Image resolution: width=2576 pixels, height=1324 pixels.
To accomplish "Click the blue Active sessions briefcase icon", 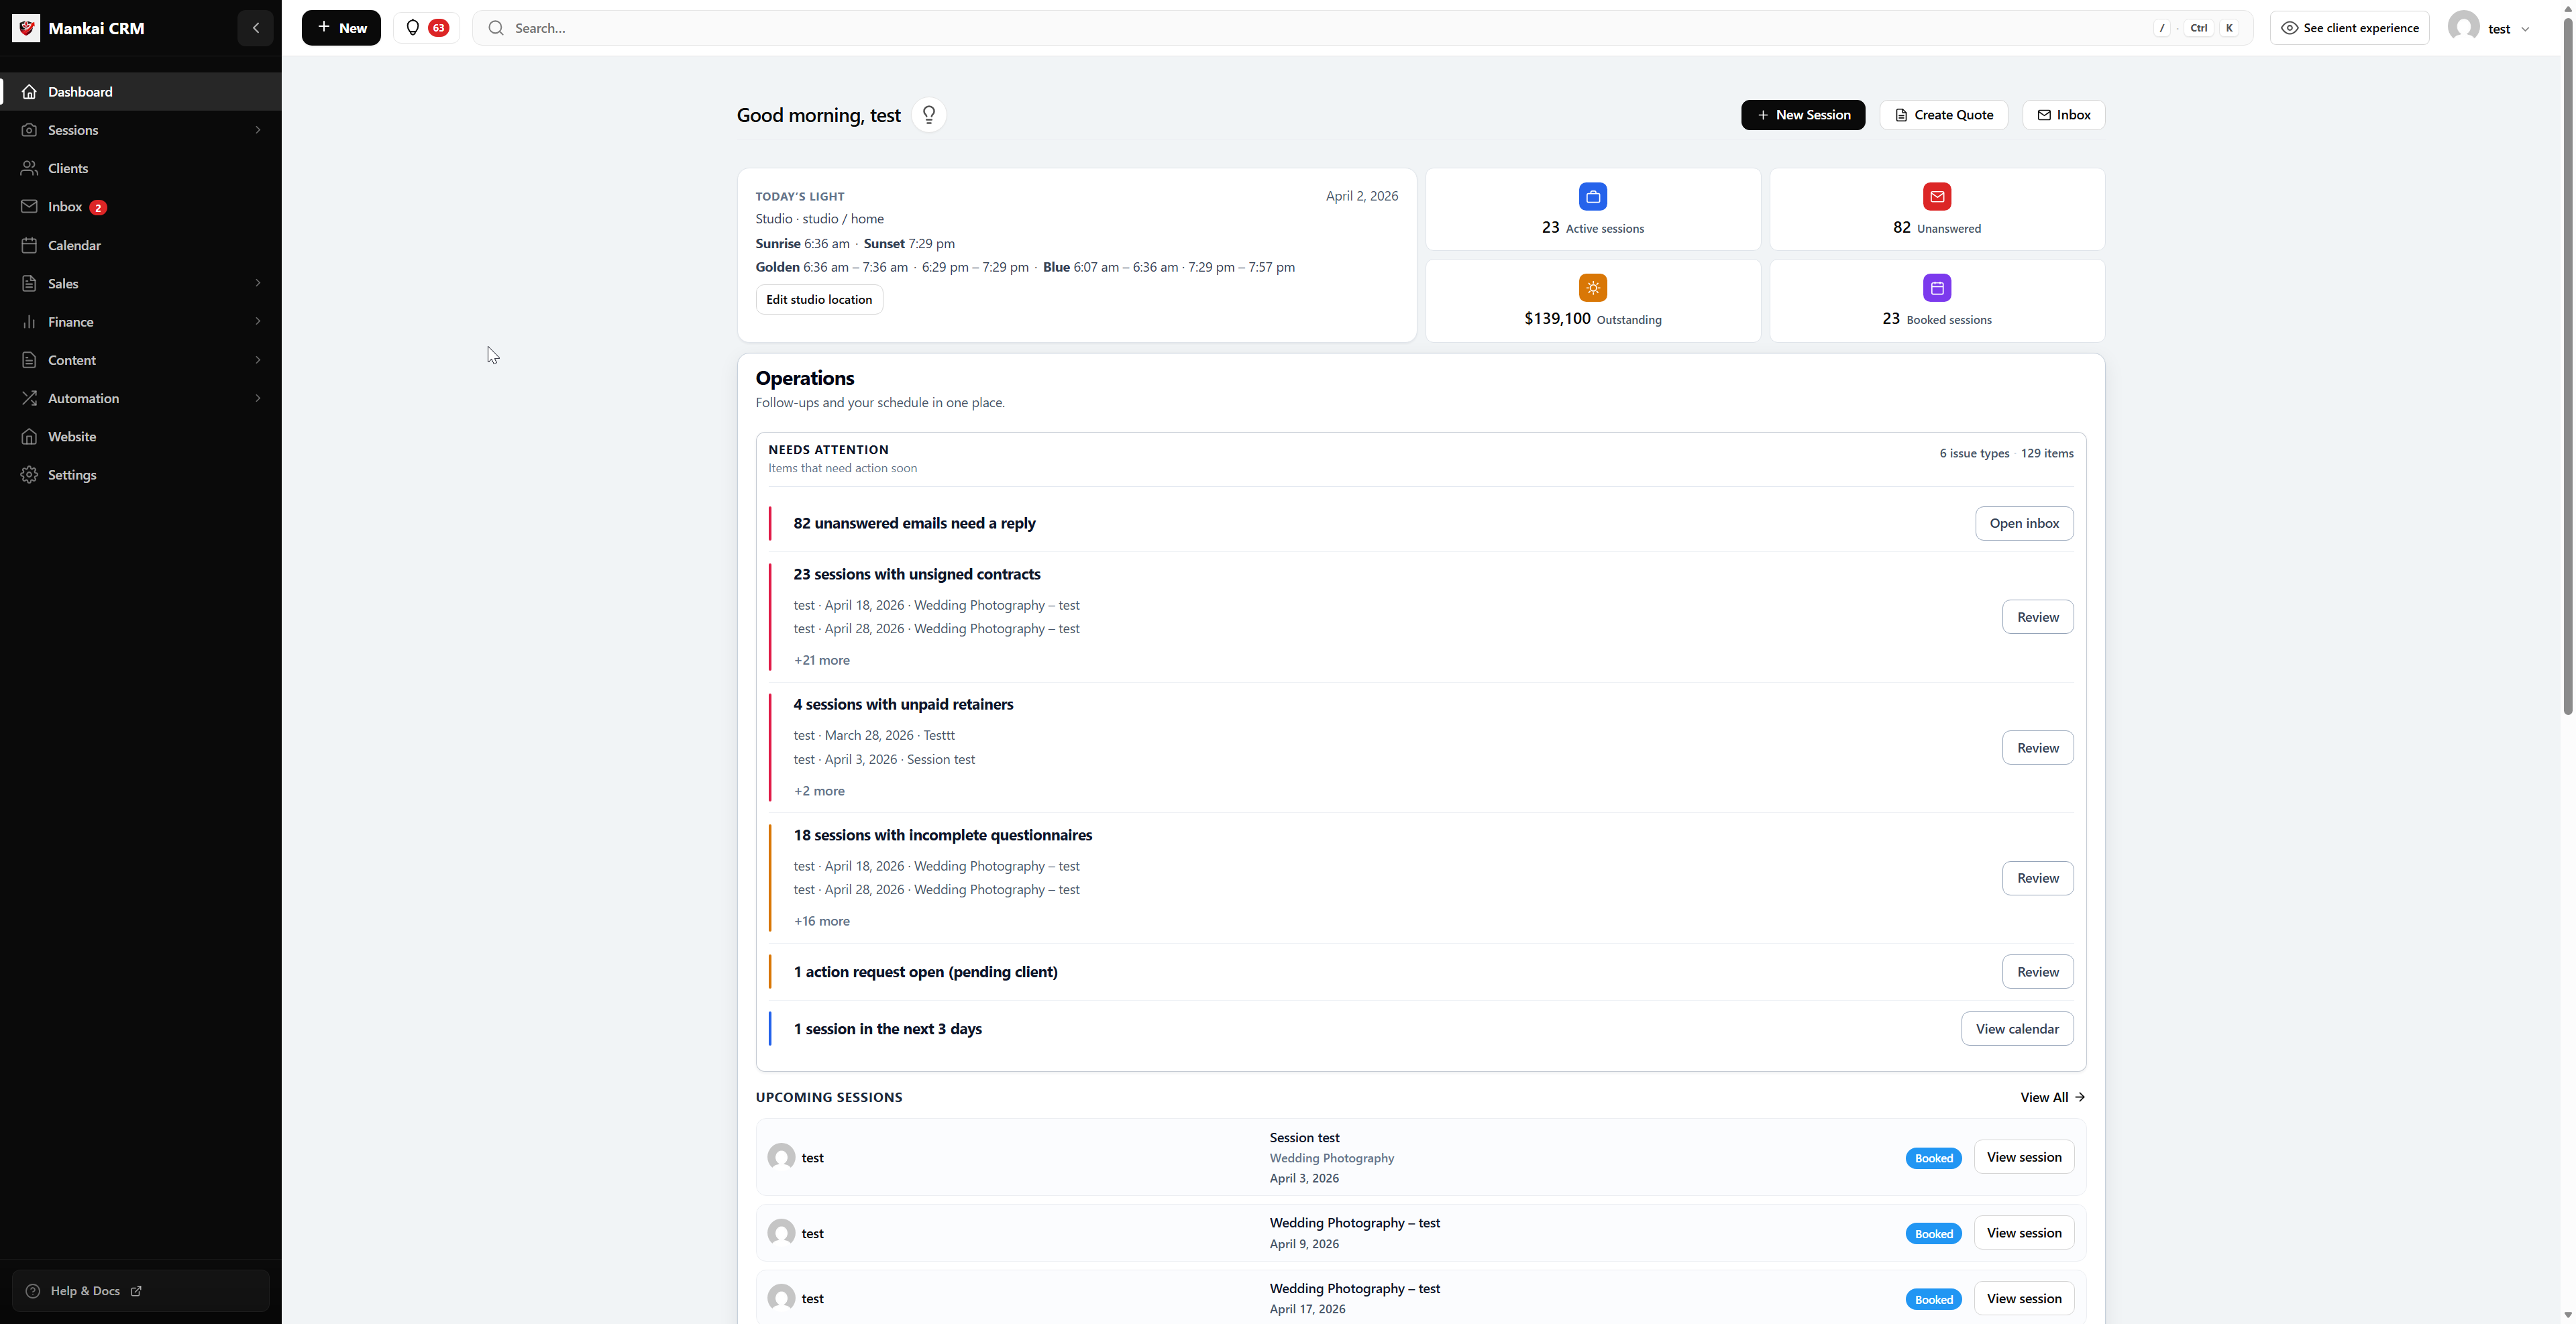I will pyautogui.click(x=1592, y=197).
